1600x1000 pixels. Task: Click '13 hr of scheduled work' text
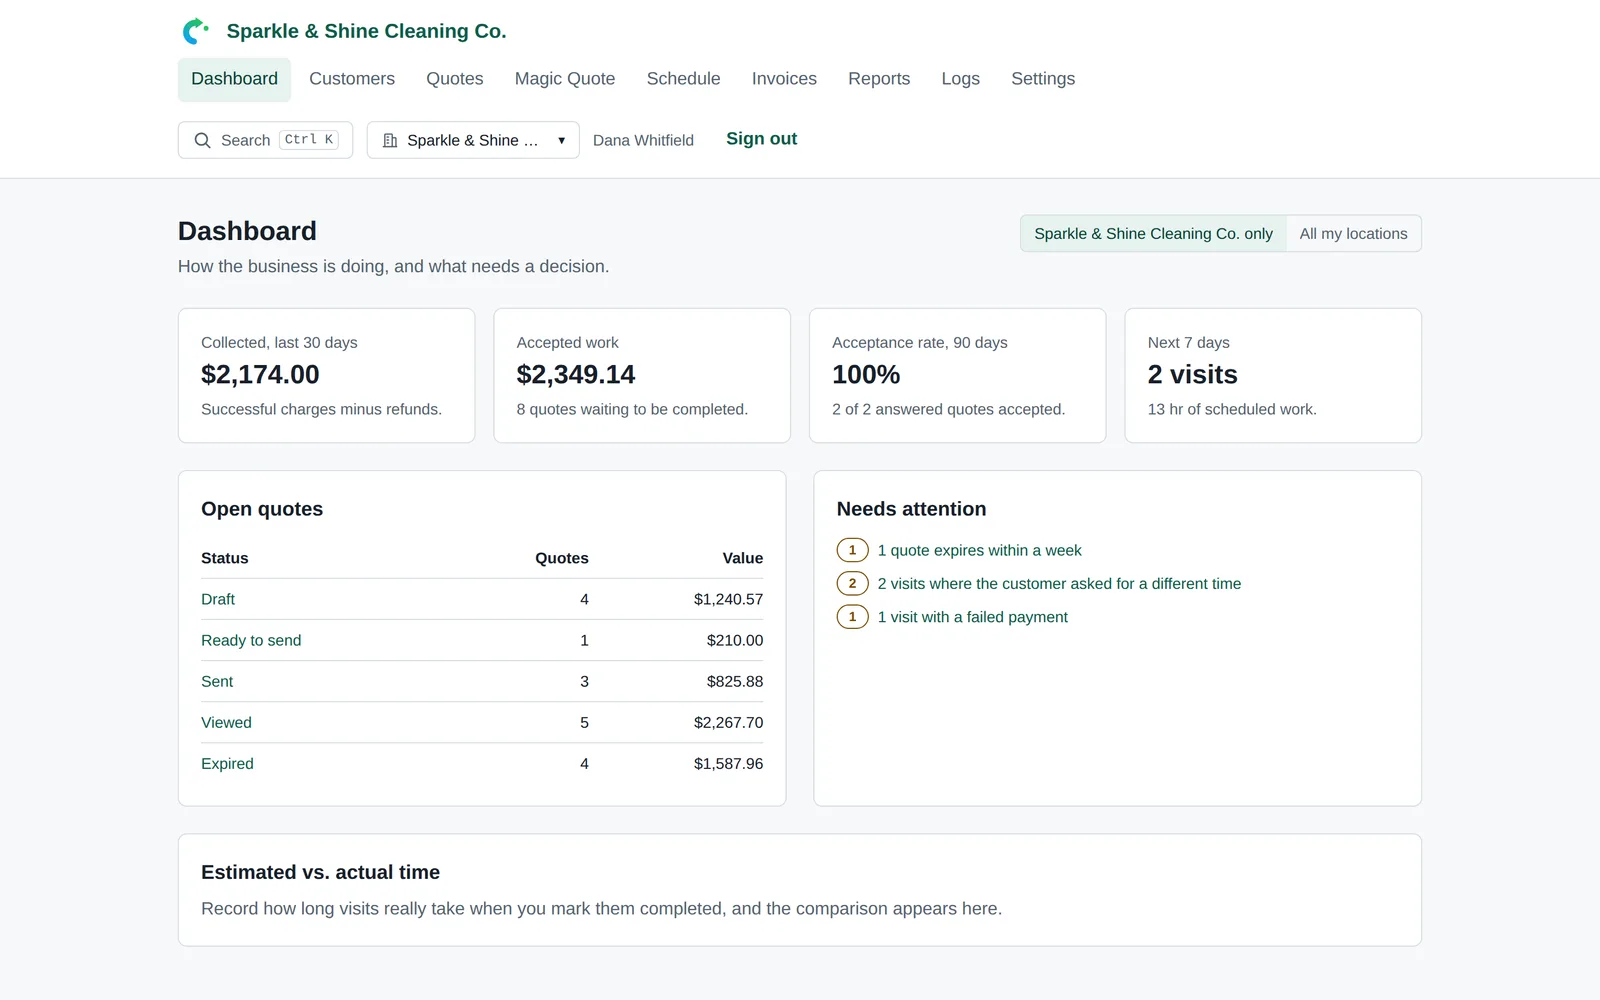pos(1232,409)
